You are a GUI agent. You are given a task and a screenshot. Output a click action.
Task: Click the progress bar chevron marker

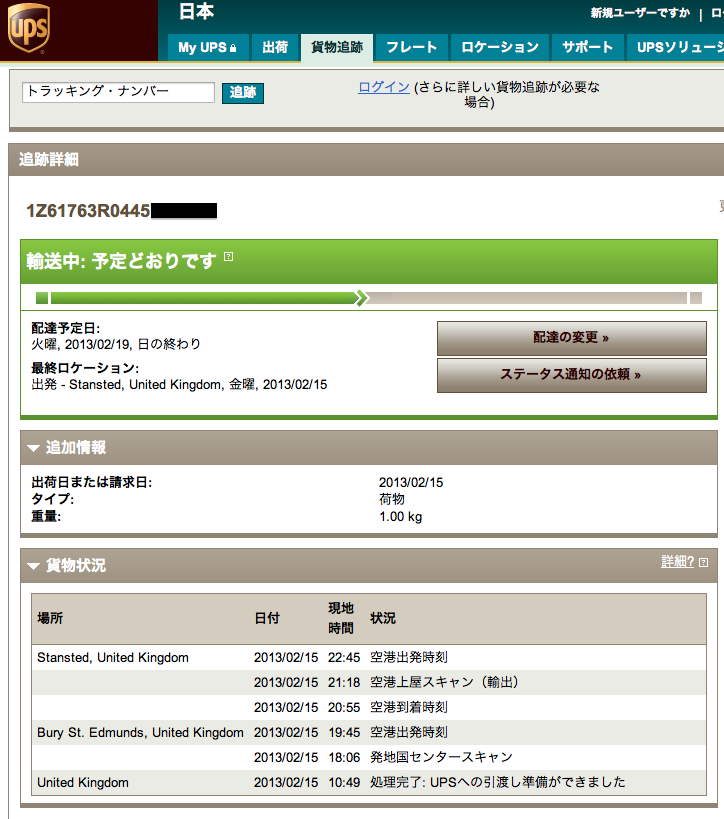pos(361,298)
